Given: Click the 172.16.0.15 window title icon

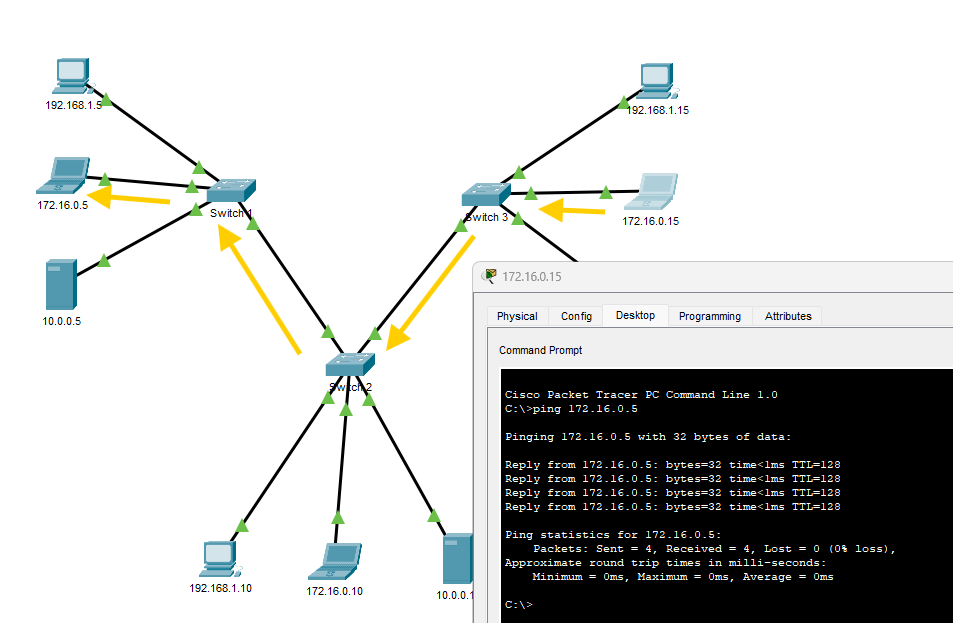Looking at the screenshot, I should point(489,276).
